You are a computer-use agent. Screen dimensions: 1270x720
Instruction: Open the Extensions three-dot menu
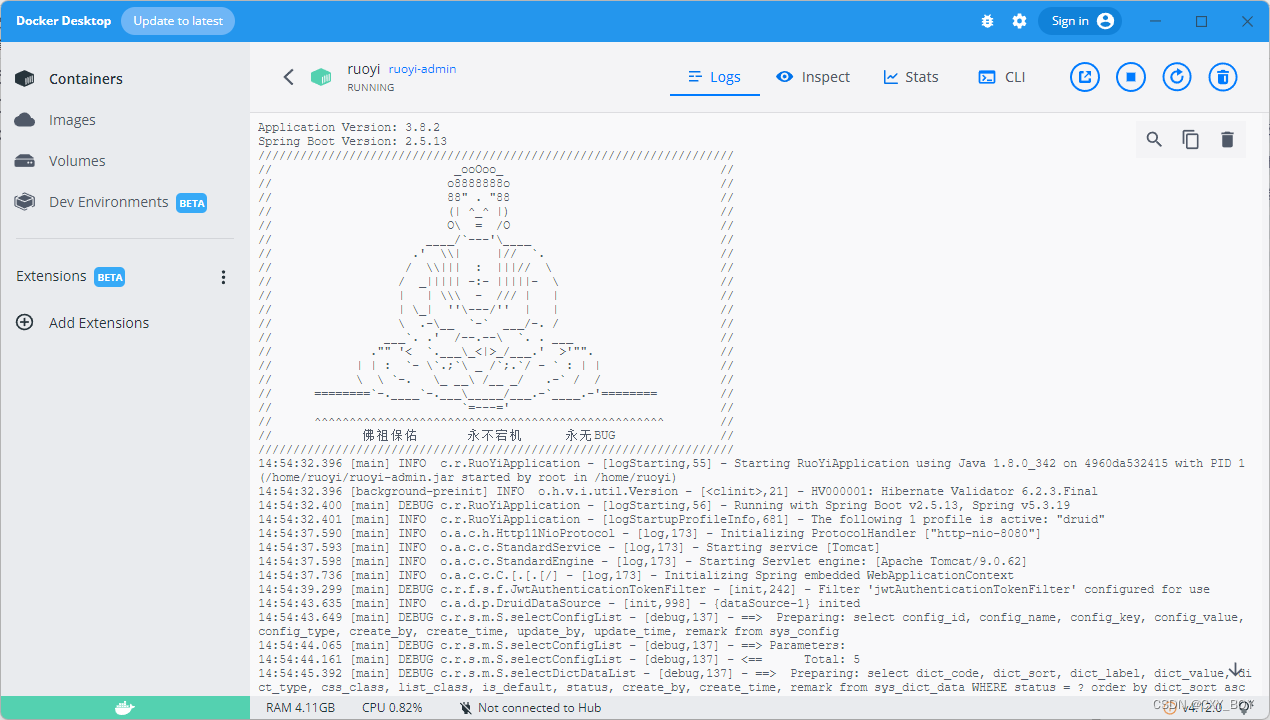223,277
